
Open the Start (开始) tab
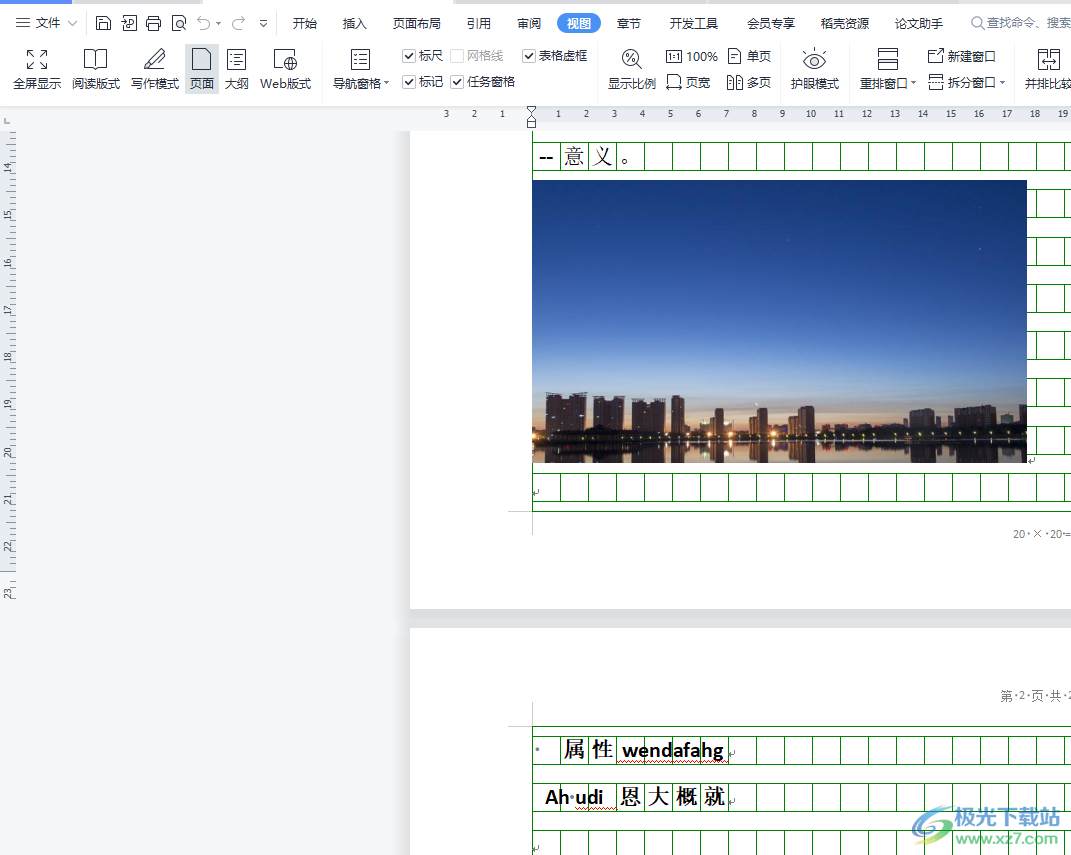click(x=305, y=23)
